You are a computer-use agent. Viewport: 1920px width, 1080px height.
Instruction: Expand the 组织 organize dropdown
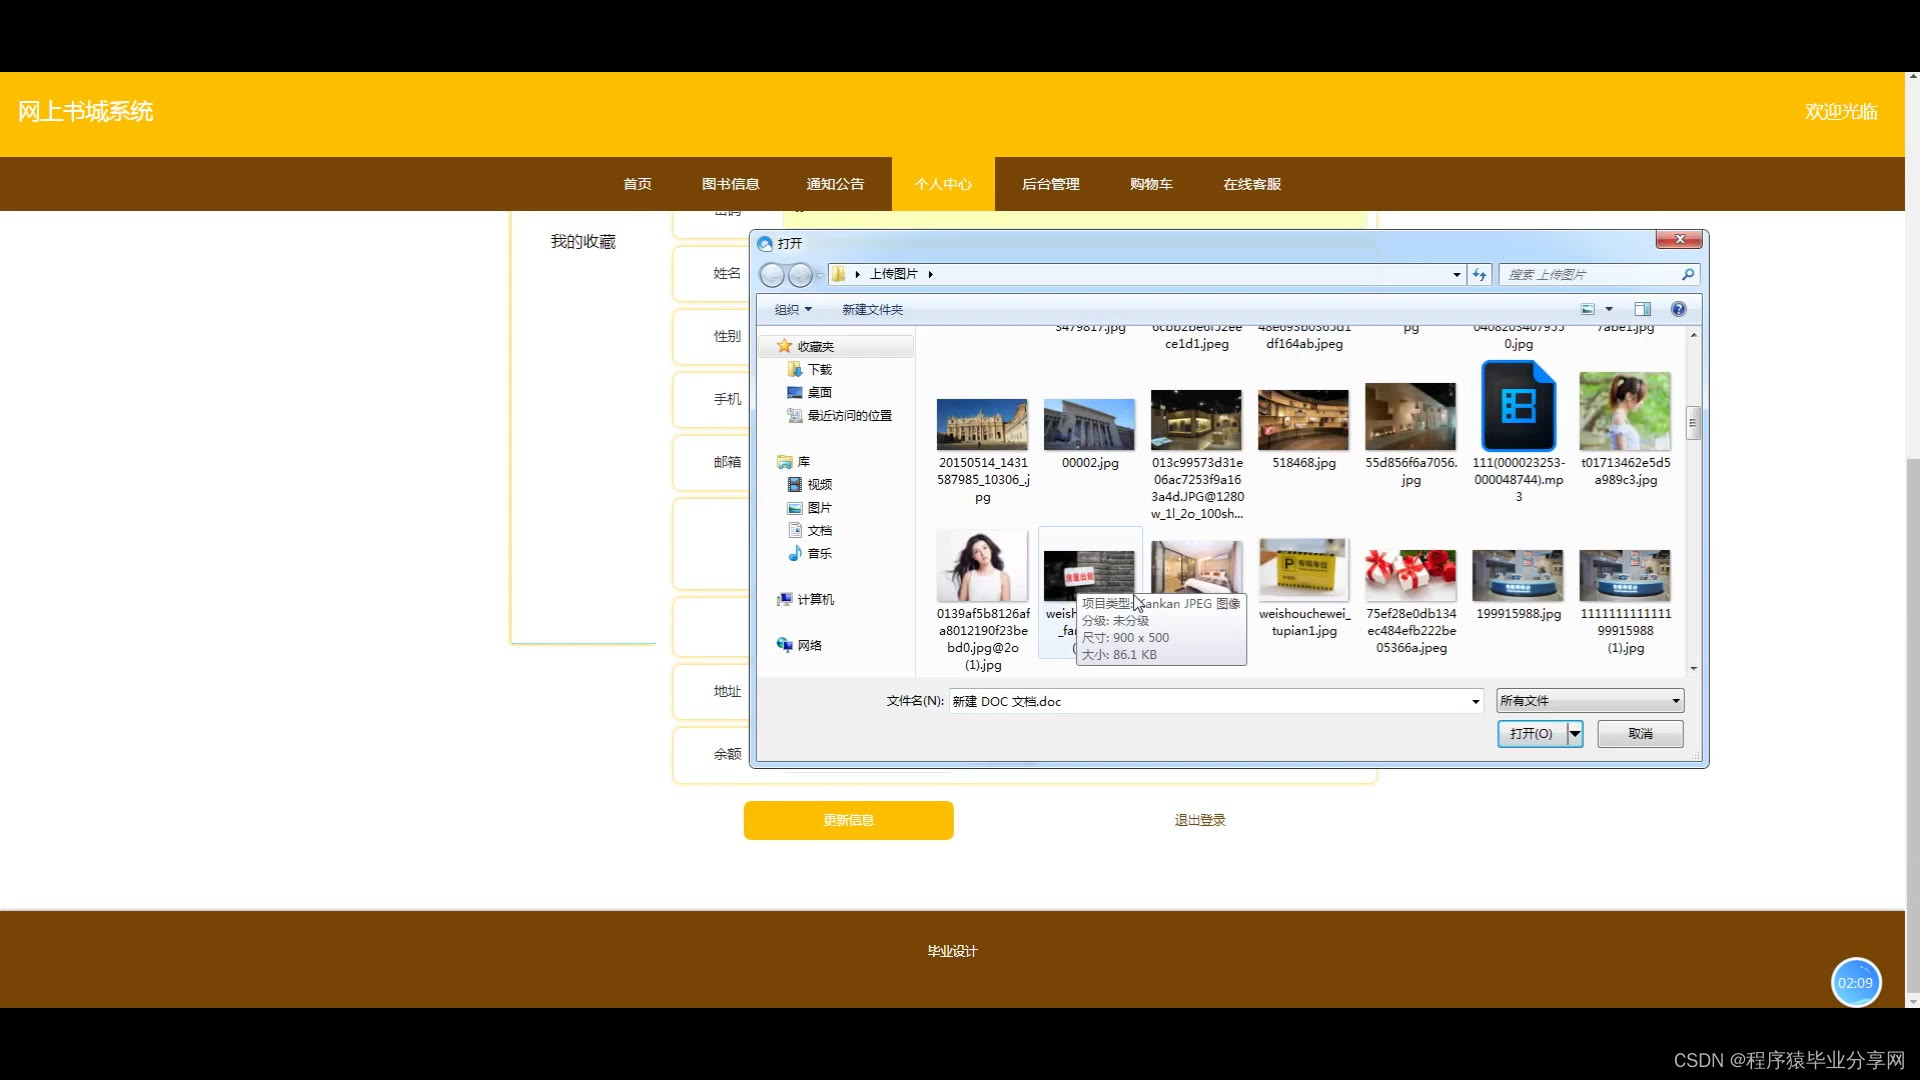793,309
